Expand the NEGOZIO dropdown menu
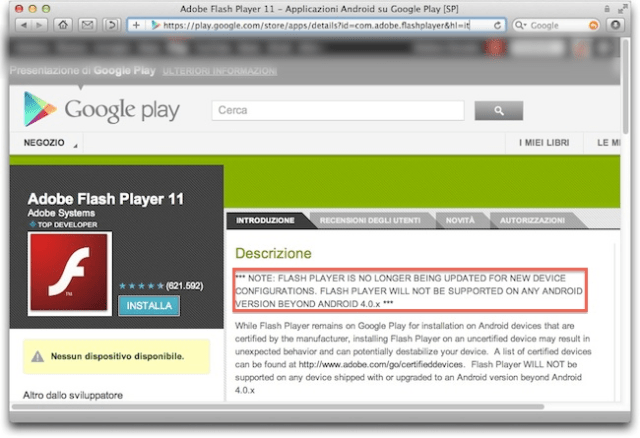640x438 pixels. [x=47, y=144]
